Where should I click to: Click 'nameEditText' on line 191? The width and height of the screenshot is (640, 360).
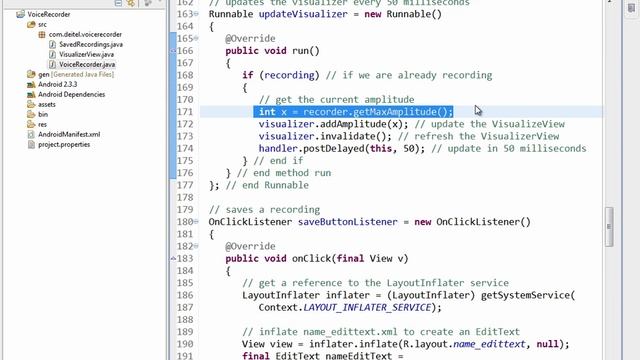(358, 356)
